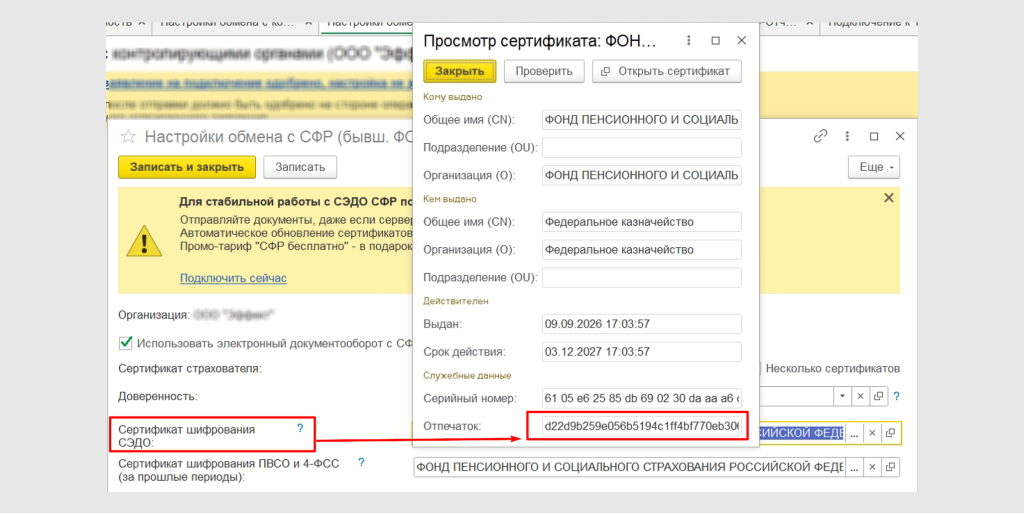
Task: Clear the СЭДО encryption certificate field
Action: [872, 433]
